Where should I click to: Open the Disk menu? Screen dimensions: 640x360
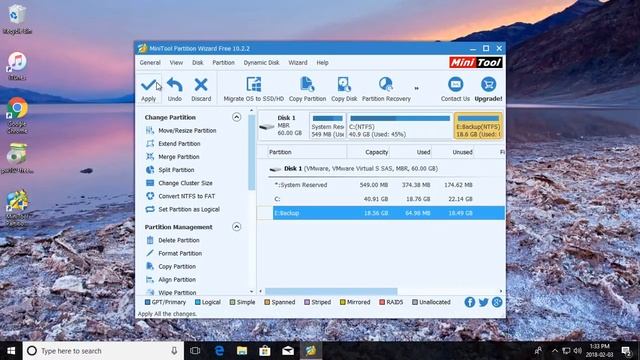198,63
